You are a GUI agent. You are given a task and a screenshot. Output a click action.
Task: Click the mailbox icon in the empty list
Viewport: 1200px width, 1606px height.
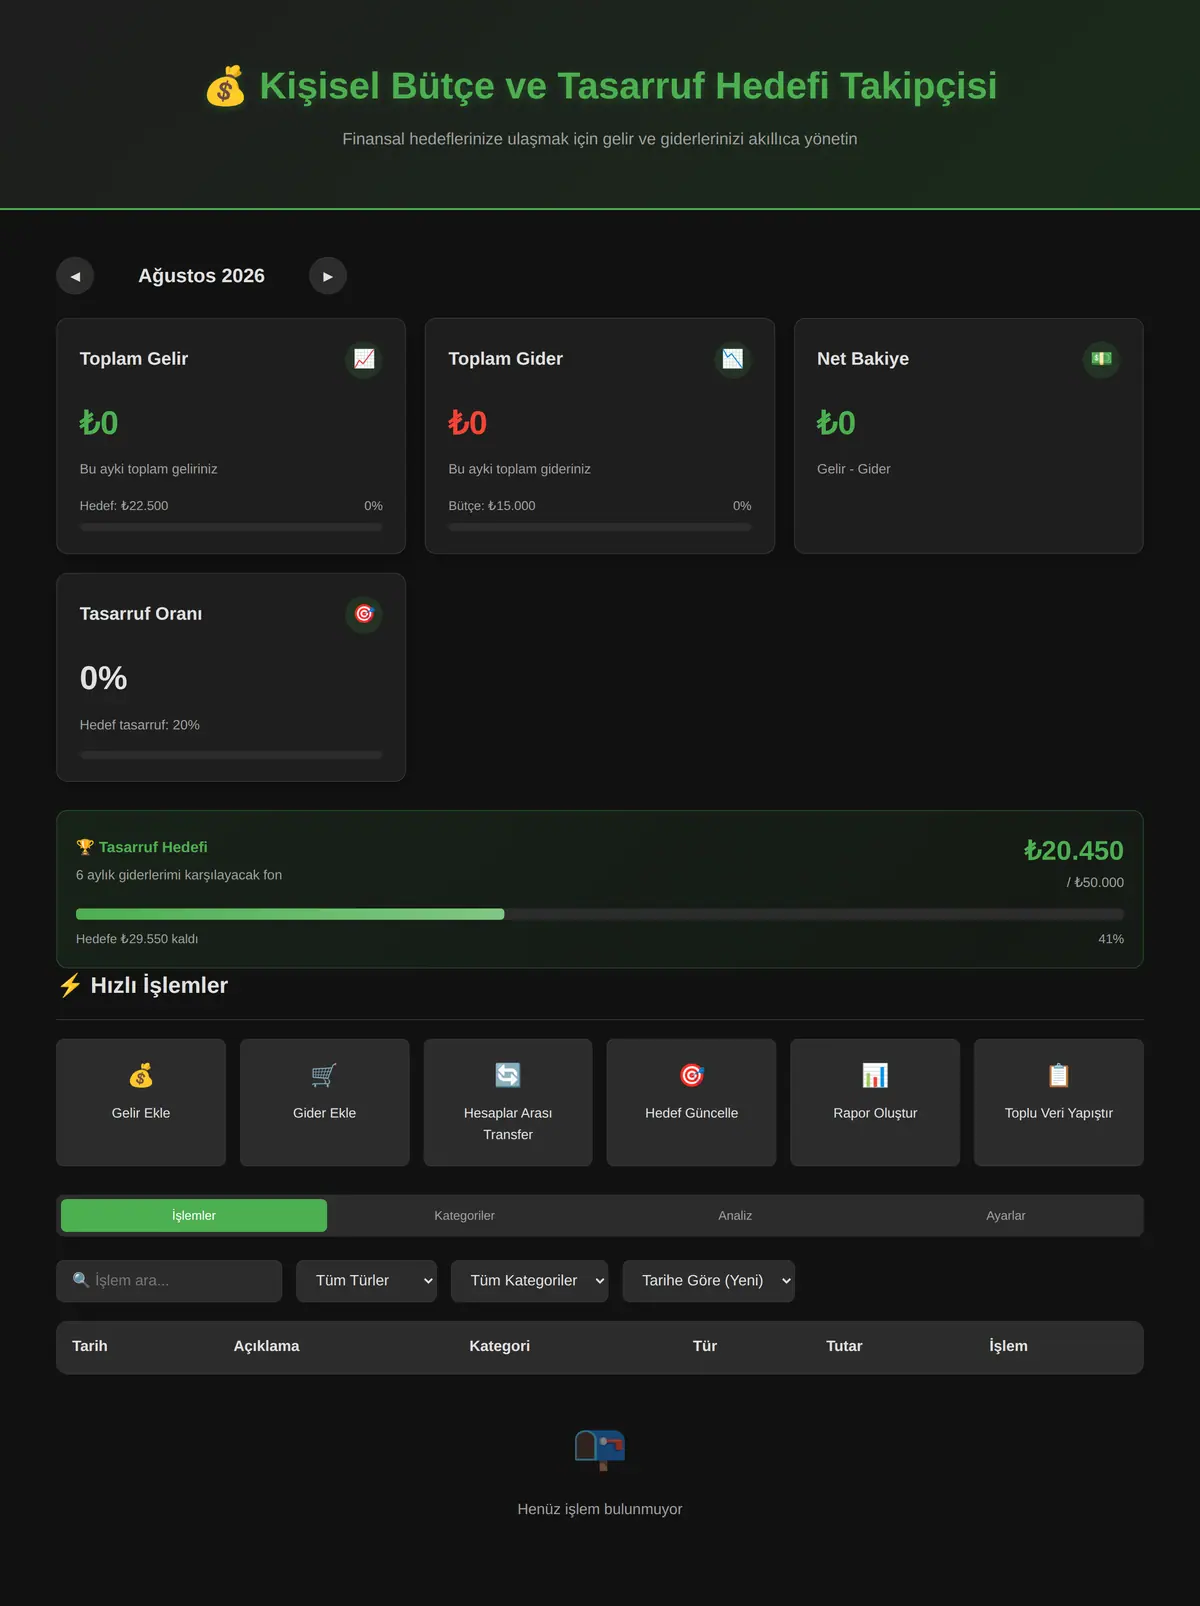(600, 1450)
